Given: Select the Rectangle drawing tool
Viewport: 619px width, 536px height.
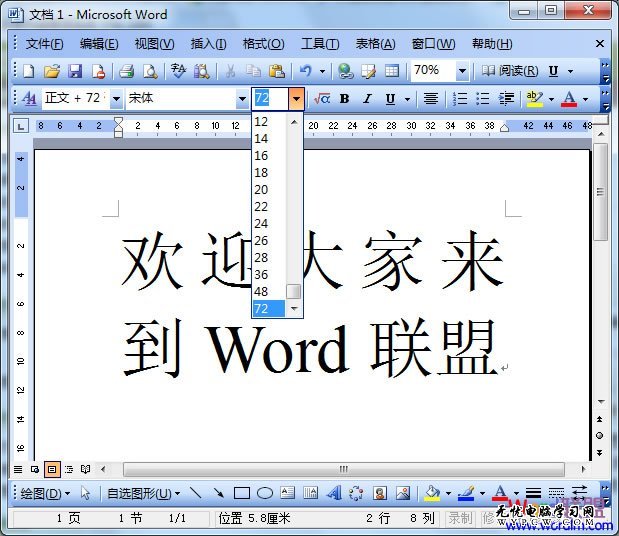Looking at the screenshot, I should (242, 493).
